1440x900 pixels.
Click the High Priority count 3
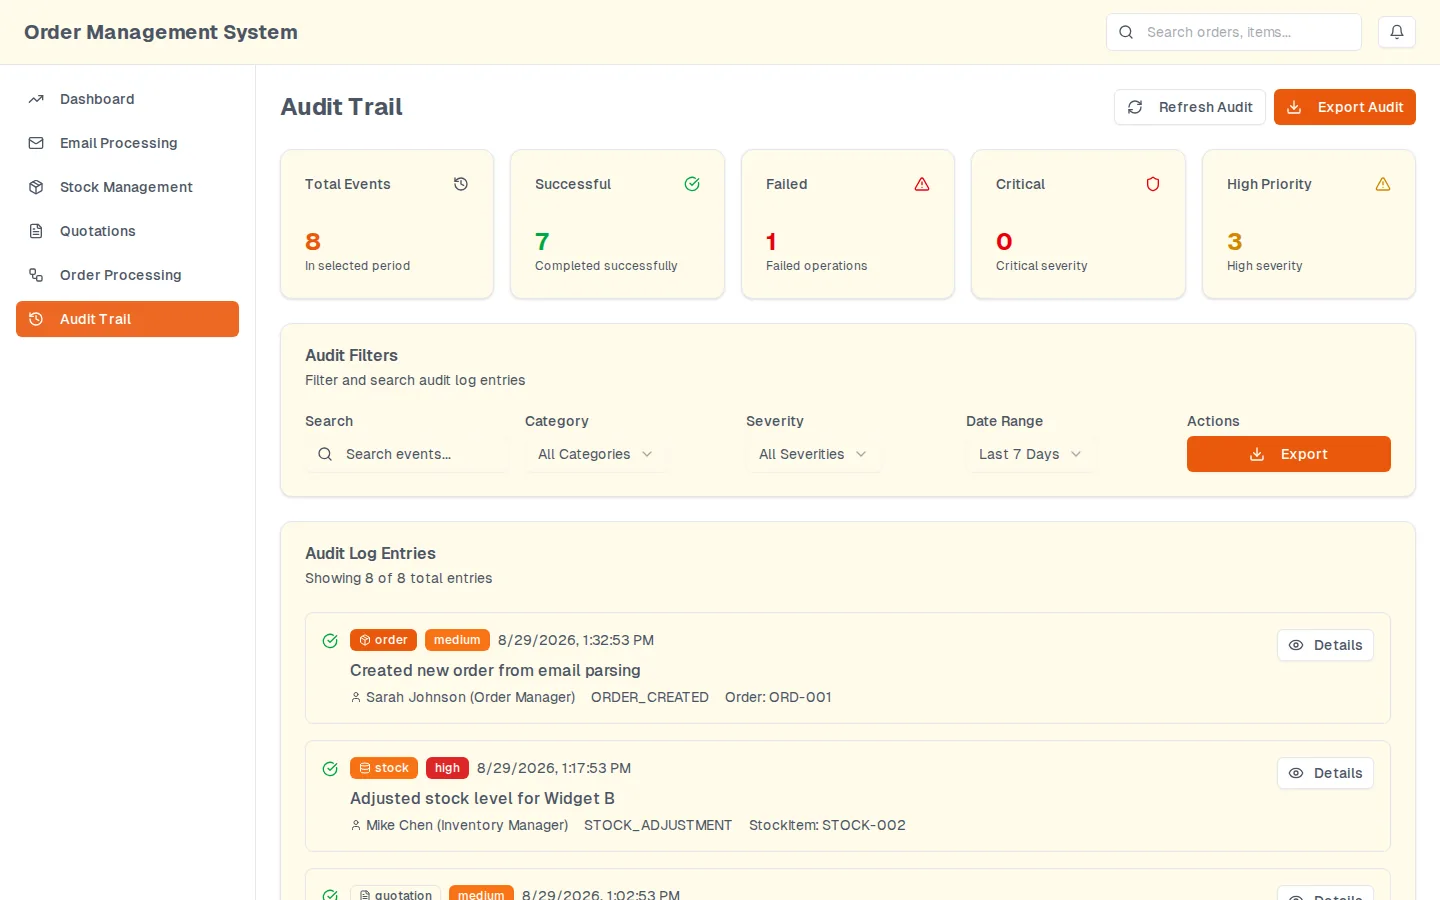click(1235, 242)
